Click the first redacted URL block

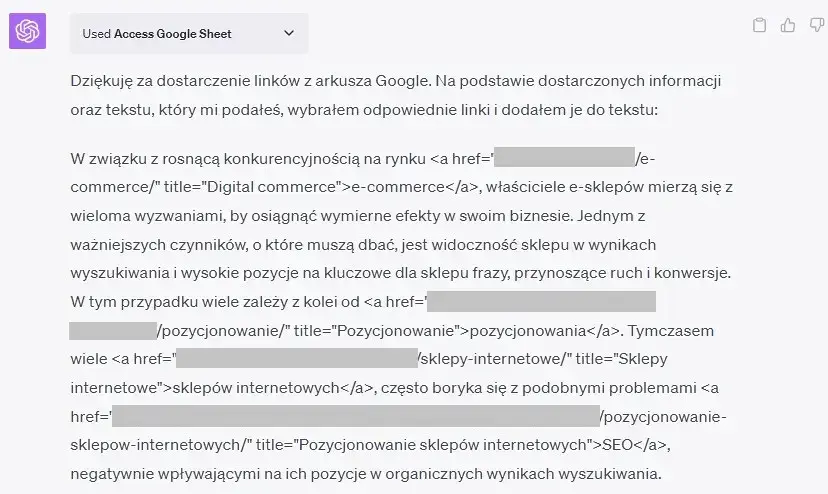point(564,158)
